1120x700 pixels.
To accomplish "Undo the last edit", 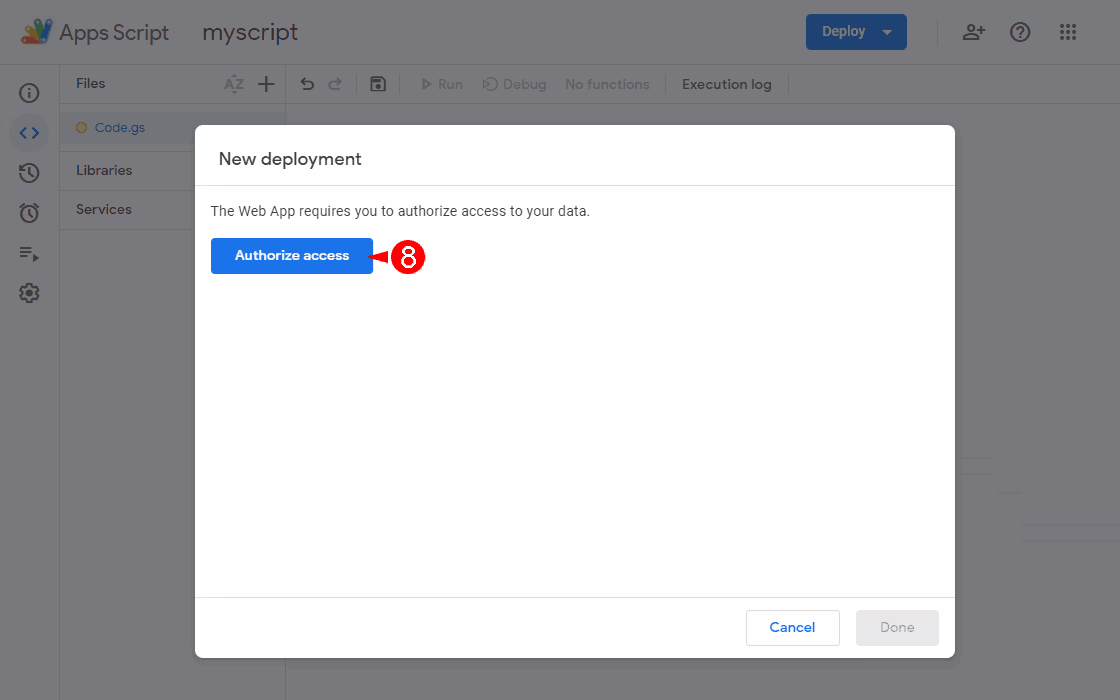I will tap(307, 85).
